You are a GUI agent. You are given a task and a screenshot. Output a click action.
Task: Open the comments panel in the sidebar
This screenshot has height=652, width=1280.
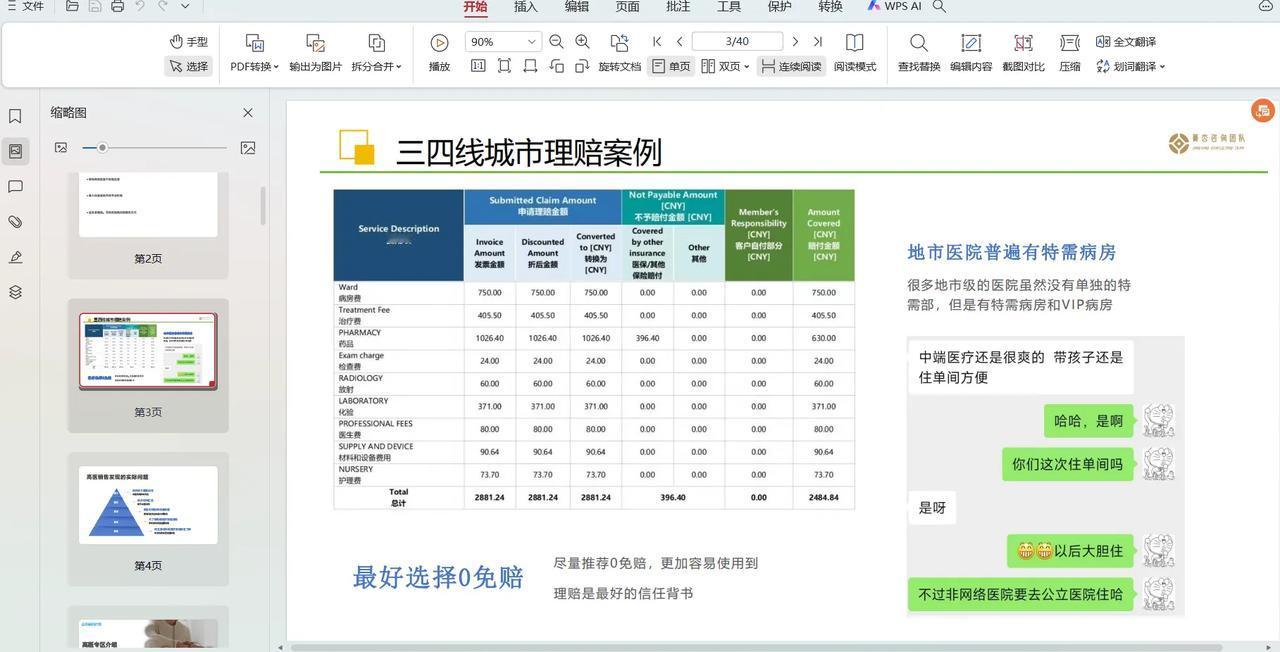[15, 187]
